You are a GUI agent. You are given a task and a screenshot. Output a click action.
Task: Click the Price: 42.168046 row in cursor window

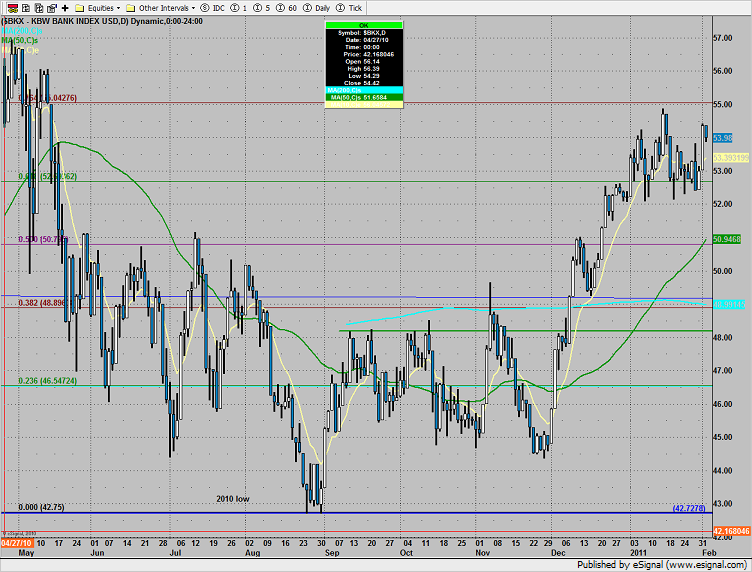click(364, 54)
